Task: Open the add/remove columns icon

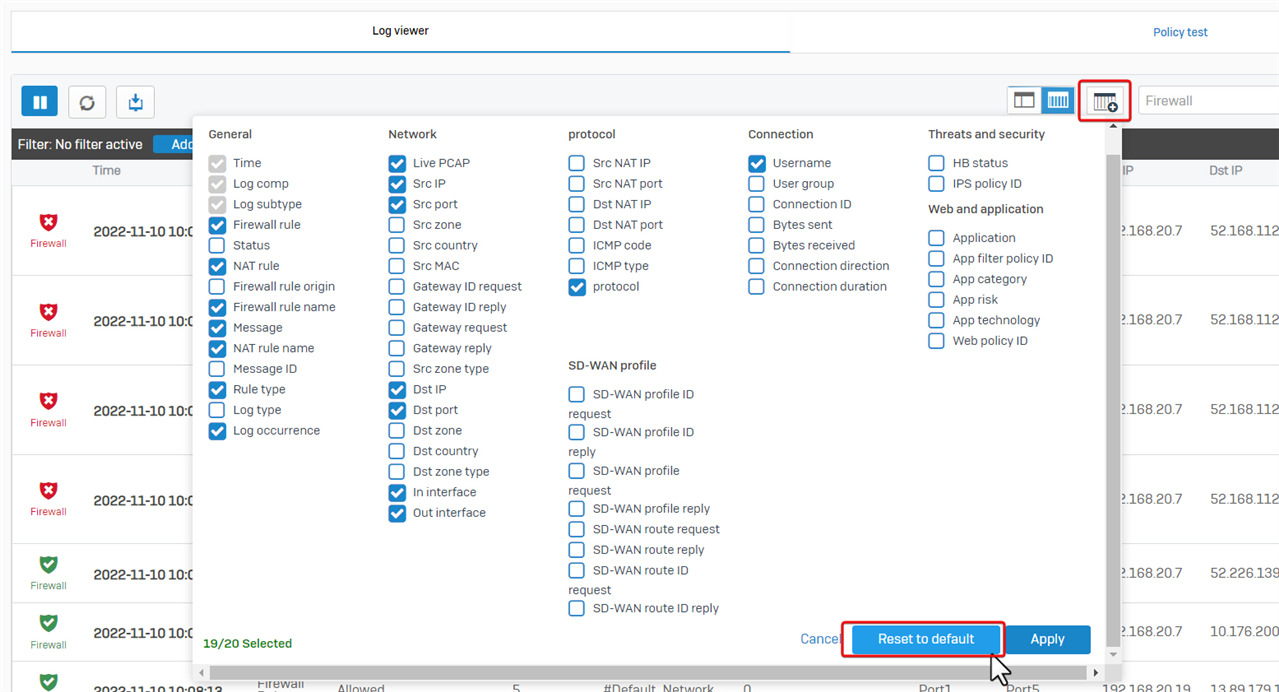Action: point(1105,101)
